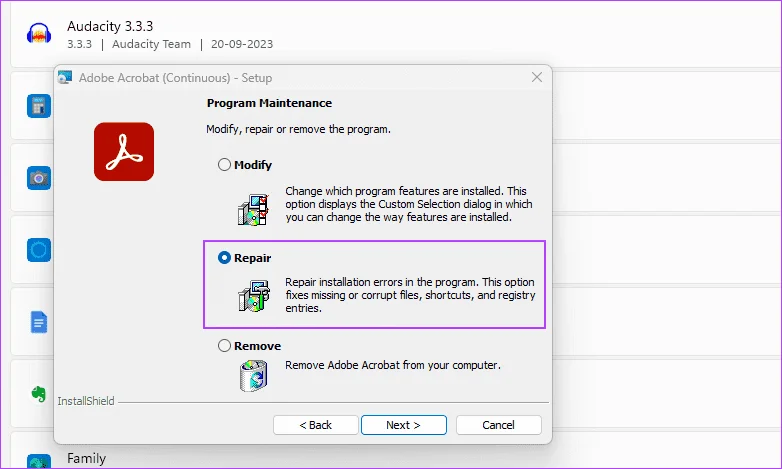Image resolution: width=782 pixels, height=469 pixels.
Task: Click the Camera app icon in app list
Action: pyautogui.click(x=39, y=178)
